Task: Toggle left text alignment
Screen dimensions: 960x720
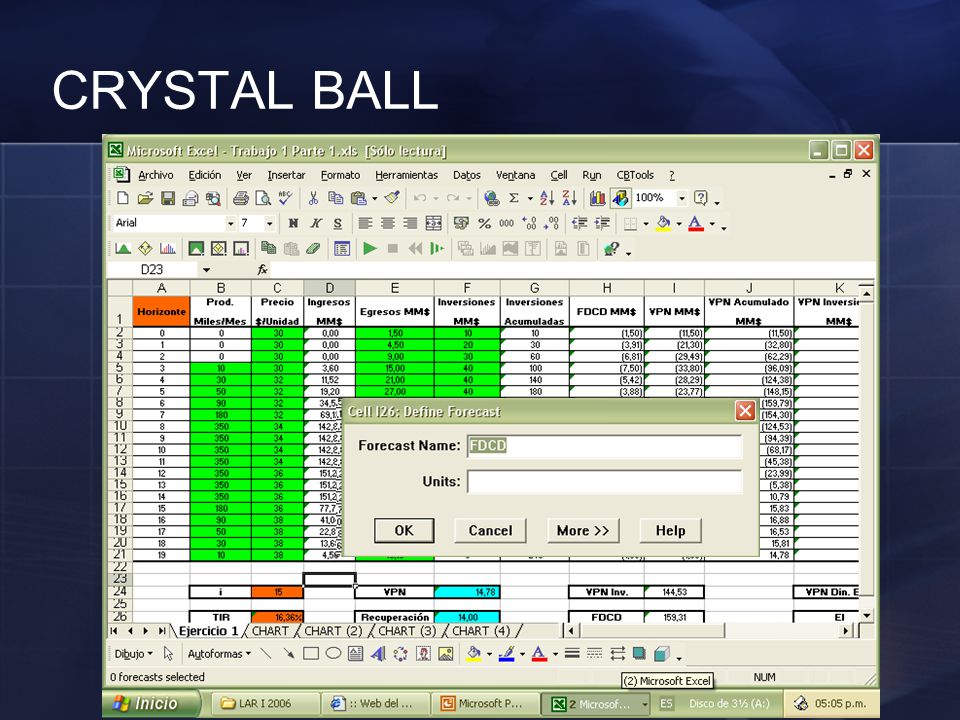Action: 366,223
